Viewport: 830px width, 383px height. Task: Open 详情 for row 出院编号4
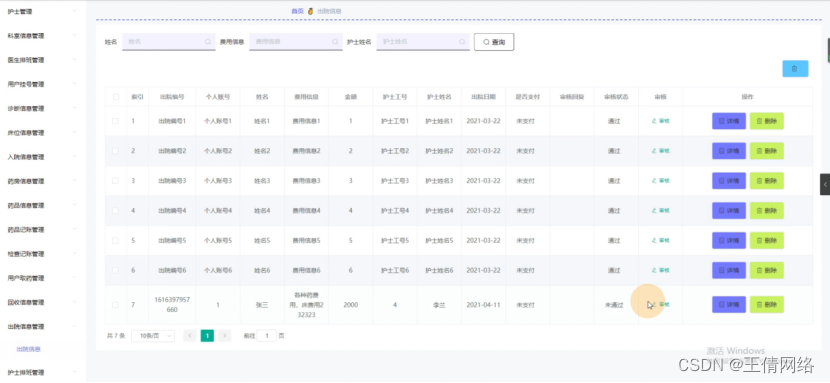(x=729, y=211)
